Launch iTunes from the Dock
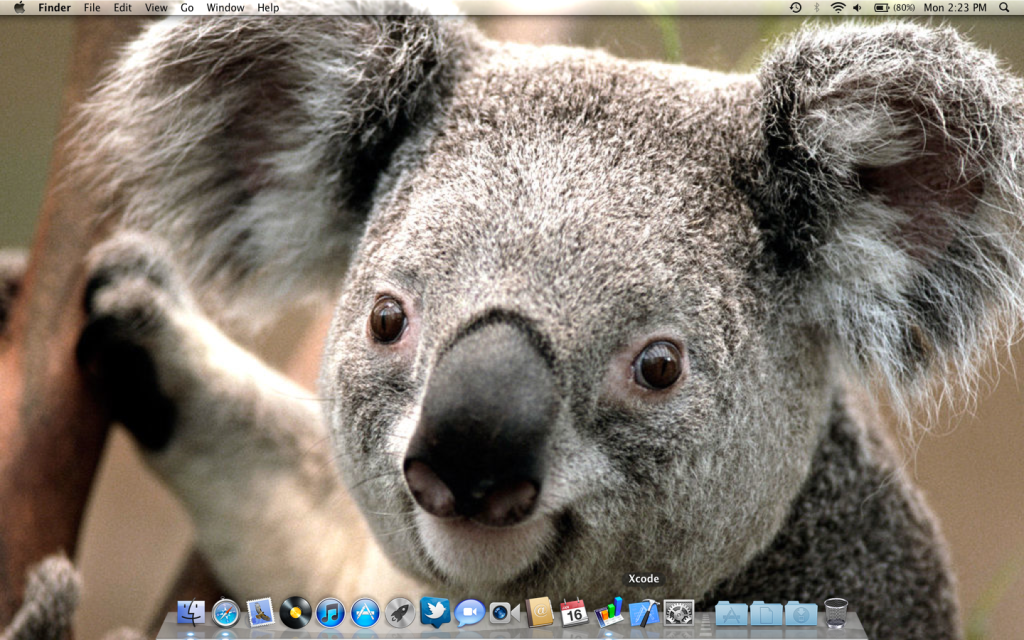1024x640 pixels. pyautogui.click(x=330, y=613)
